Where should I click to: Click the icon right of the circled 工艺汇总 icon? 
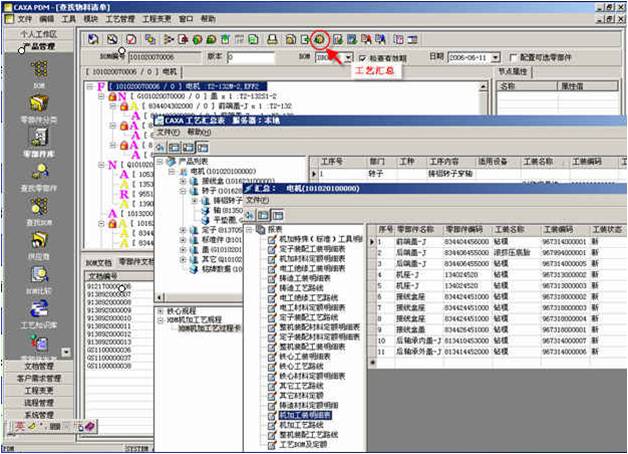338,39
